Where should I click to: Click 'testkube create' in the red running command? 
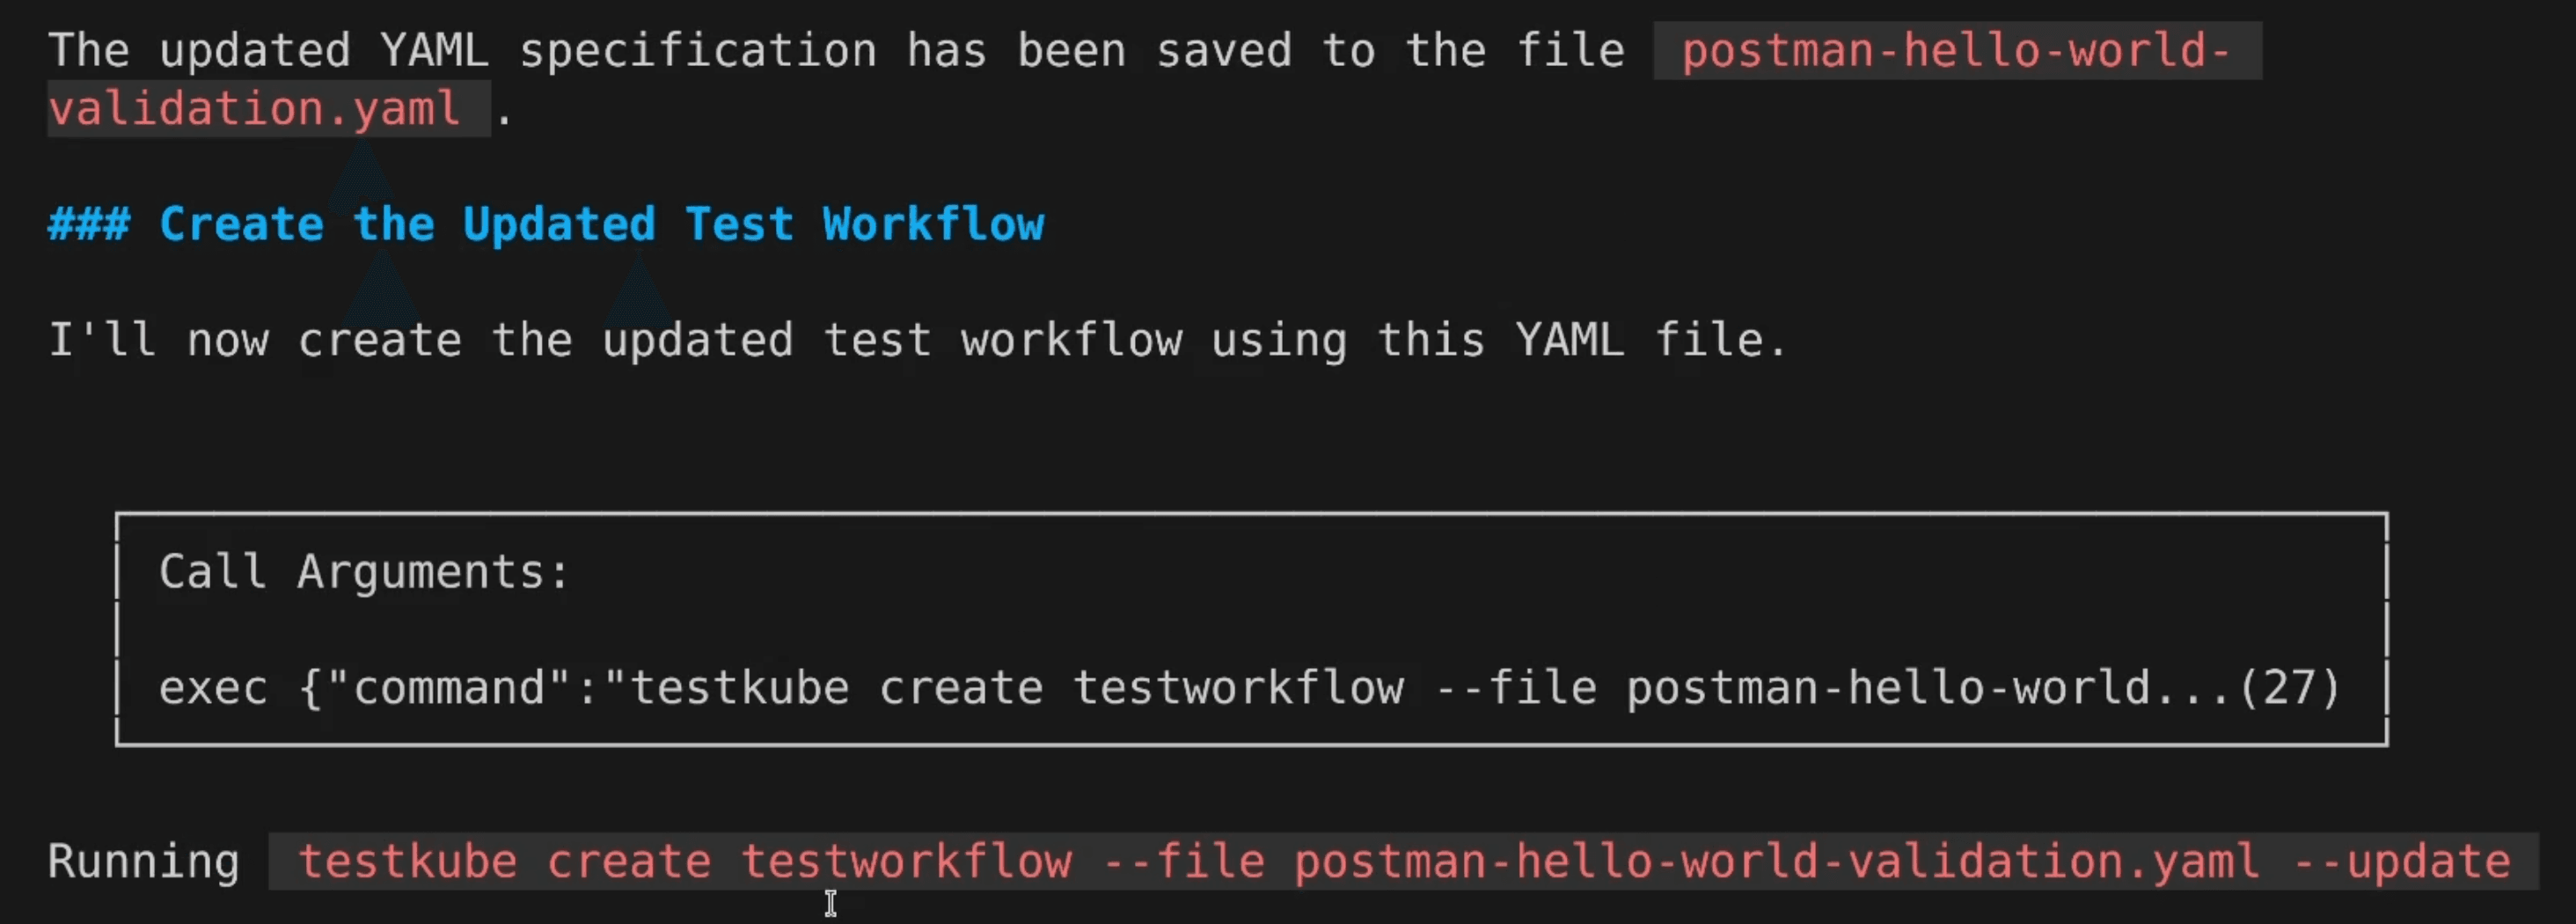(505, 862)
